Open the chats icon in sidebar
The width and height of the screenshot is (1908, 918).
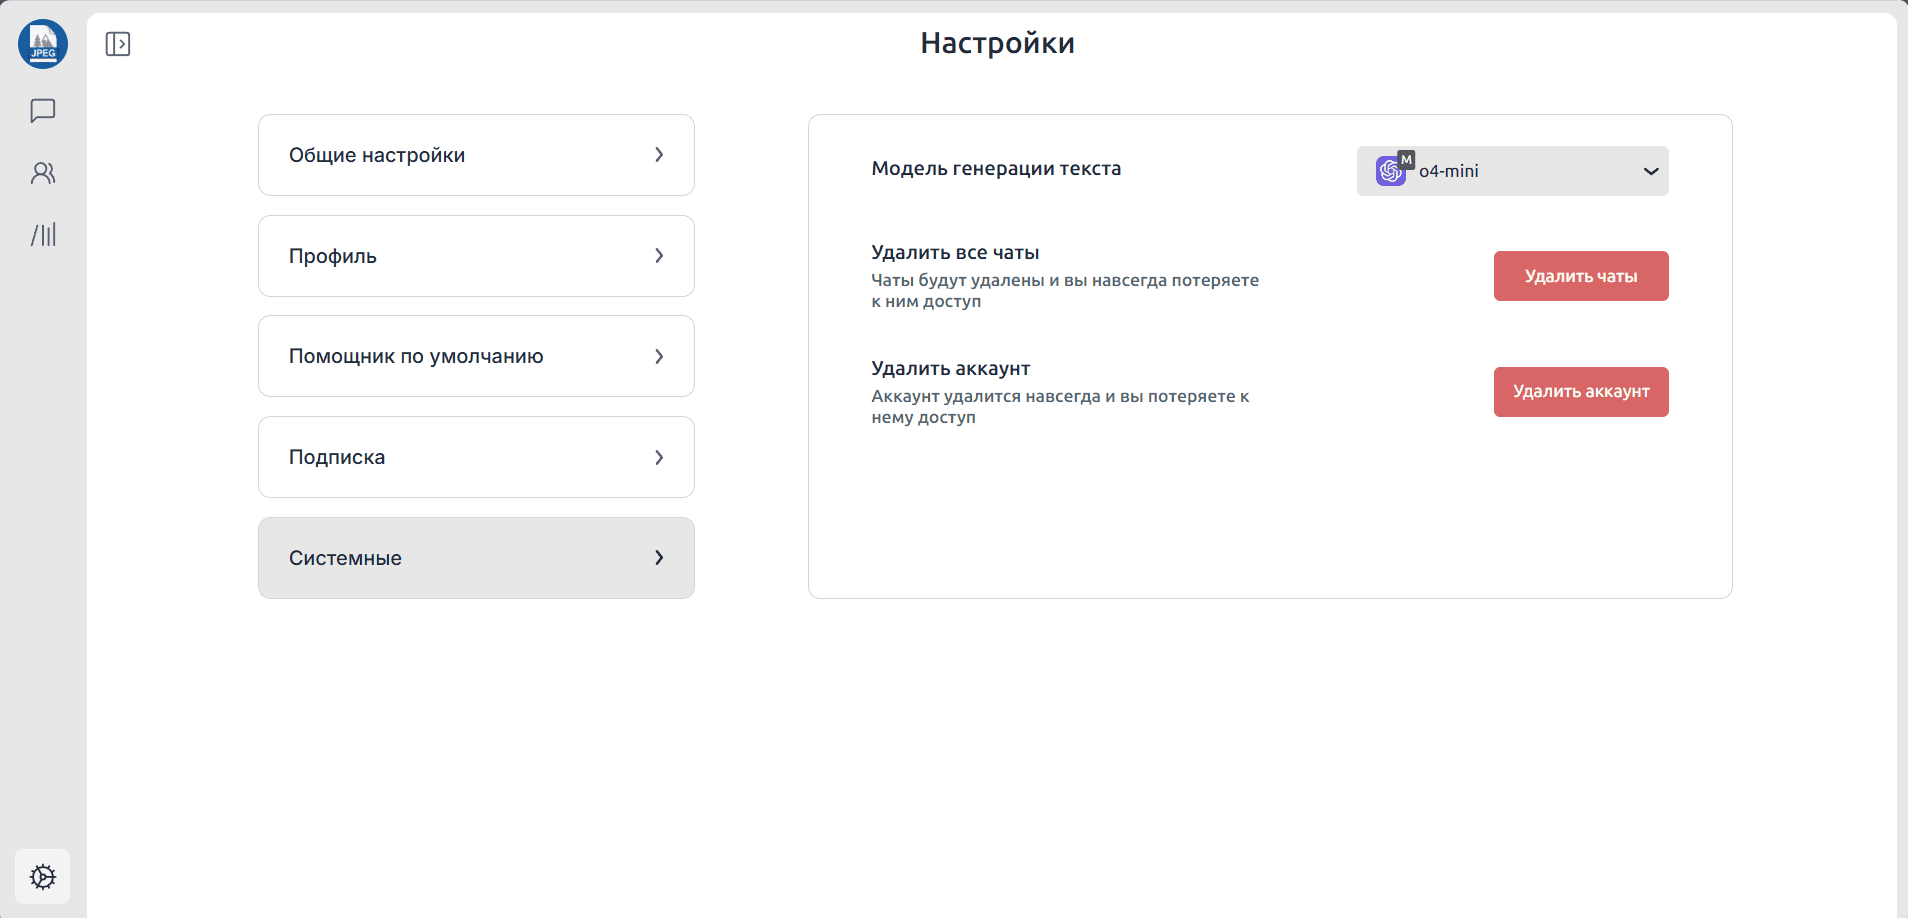43,110
